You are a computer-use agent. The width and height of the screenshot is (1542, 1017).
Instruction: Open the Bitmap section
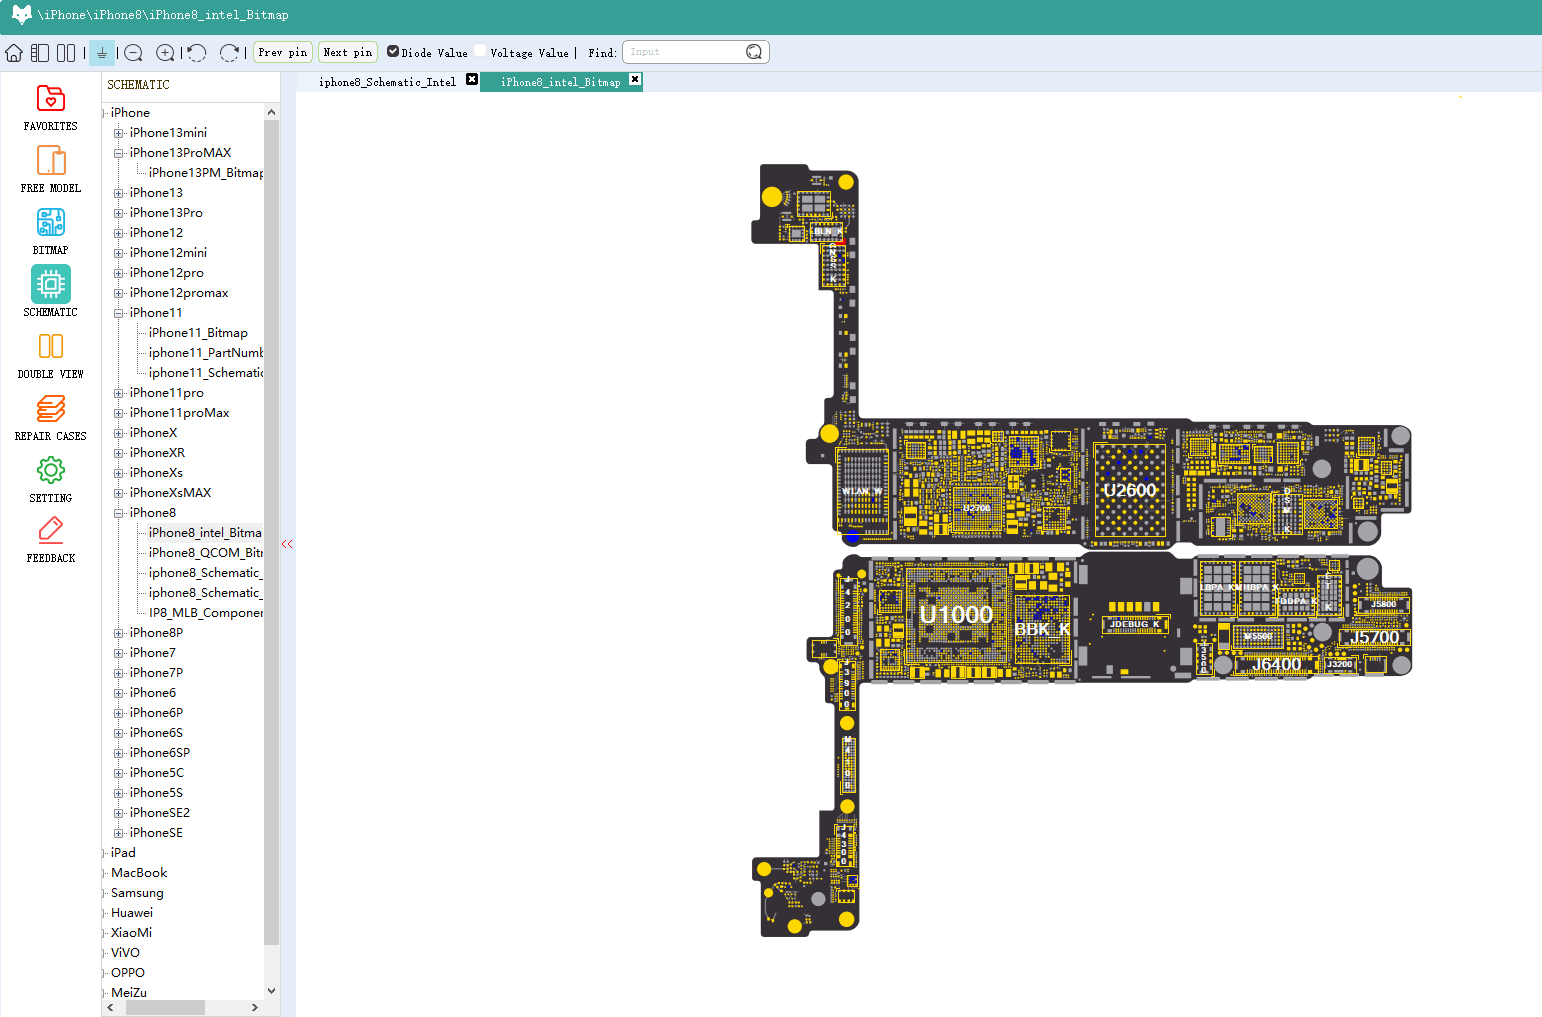(x=51, y=231)
